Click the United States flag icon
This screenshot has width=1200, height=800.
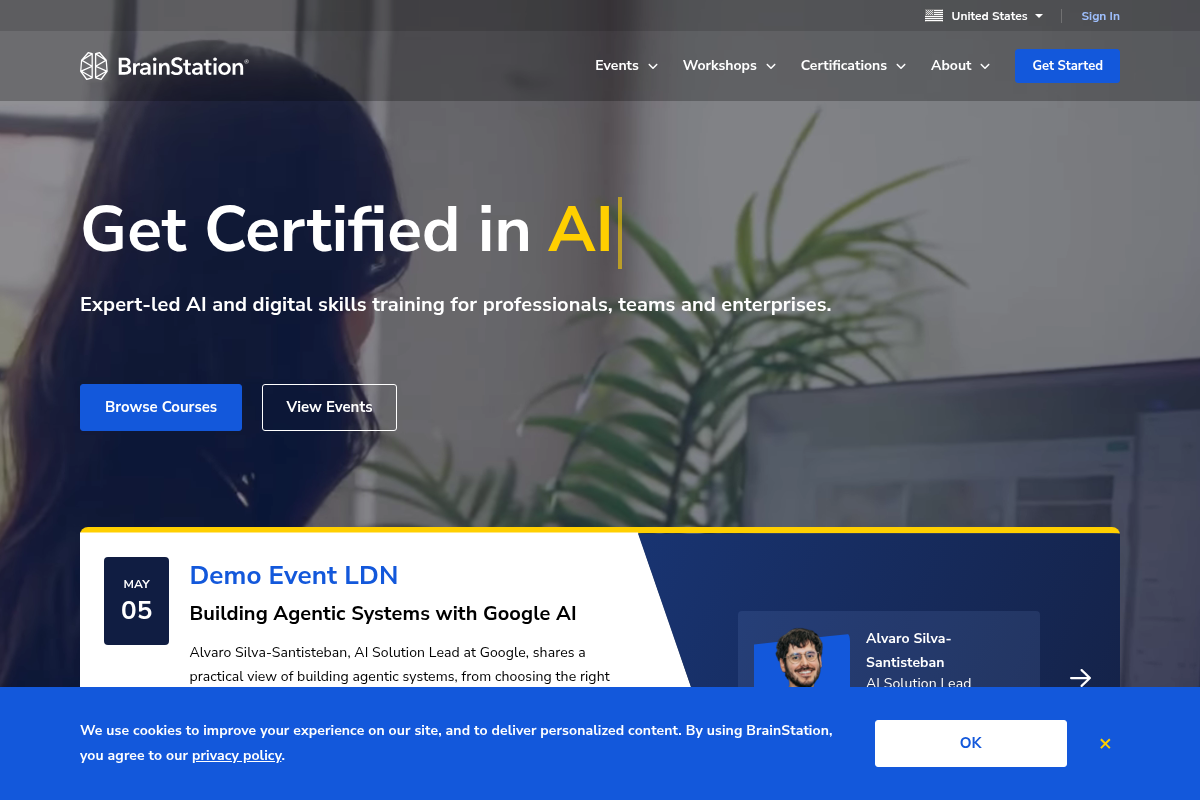pyautogui.click(x=934, y=16)
